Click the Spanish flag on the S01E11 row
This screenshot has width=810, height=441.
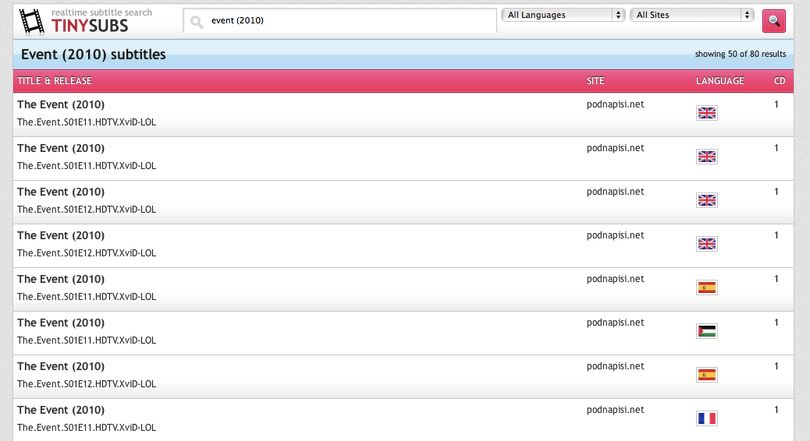coord(707,287)
